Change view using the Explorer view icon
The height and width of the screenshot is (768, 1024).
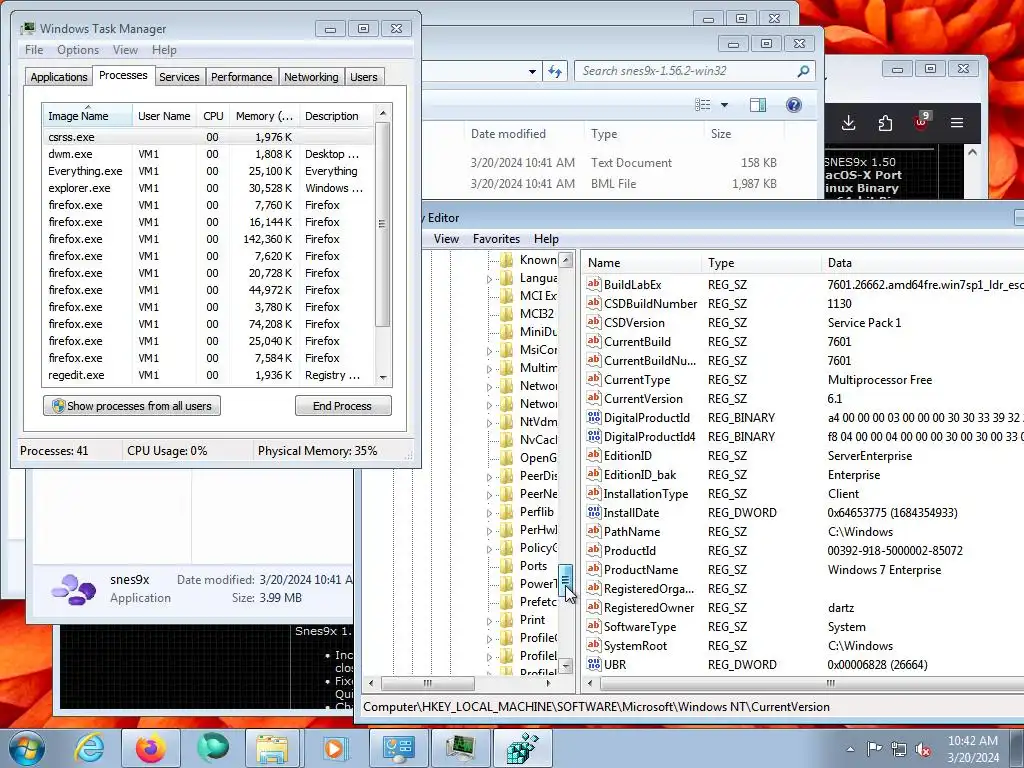tap(703, 105)
